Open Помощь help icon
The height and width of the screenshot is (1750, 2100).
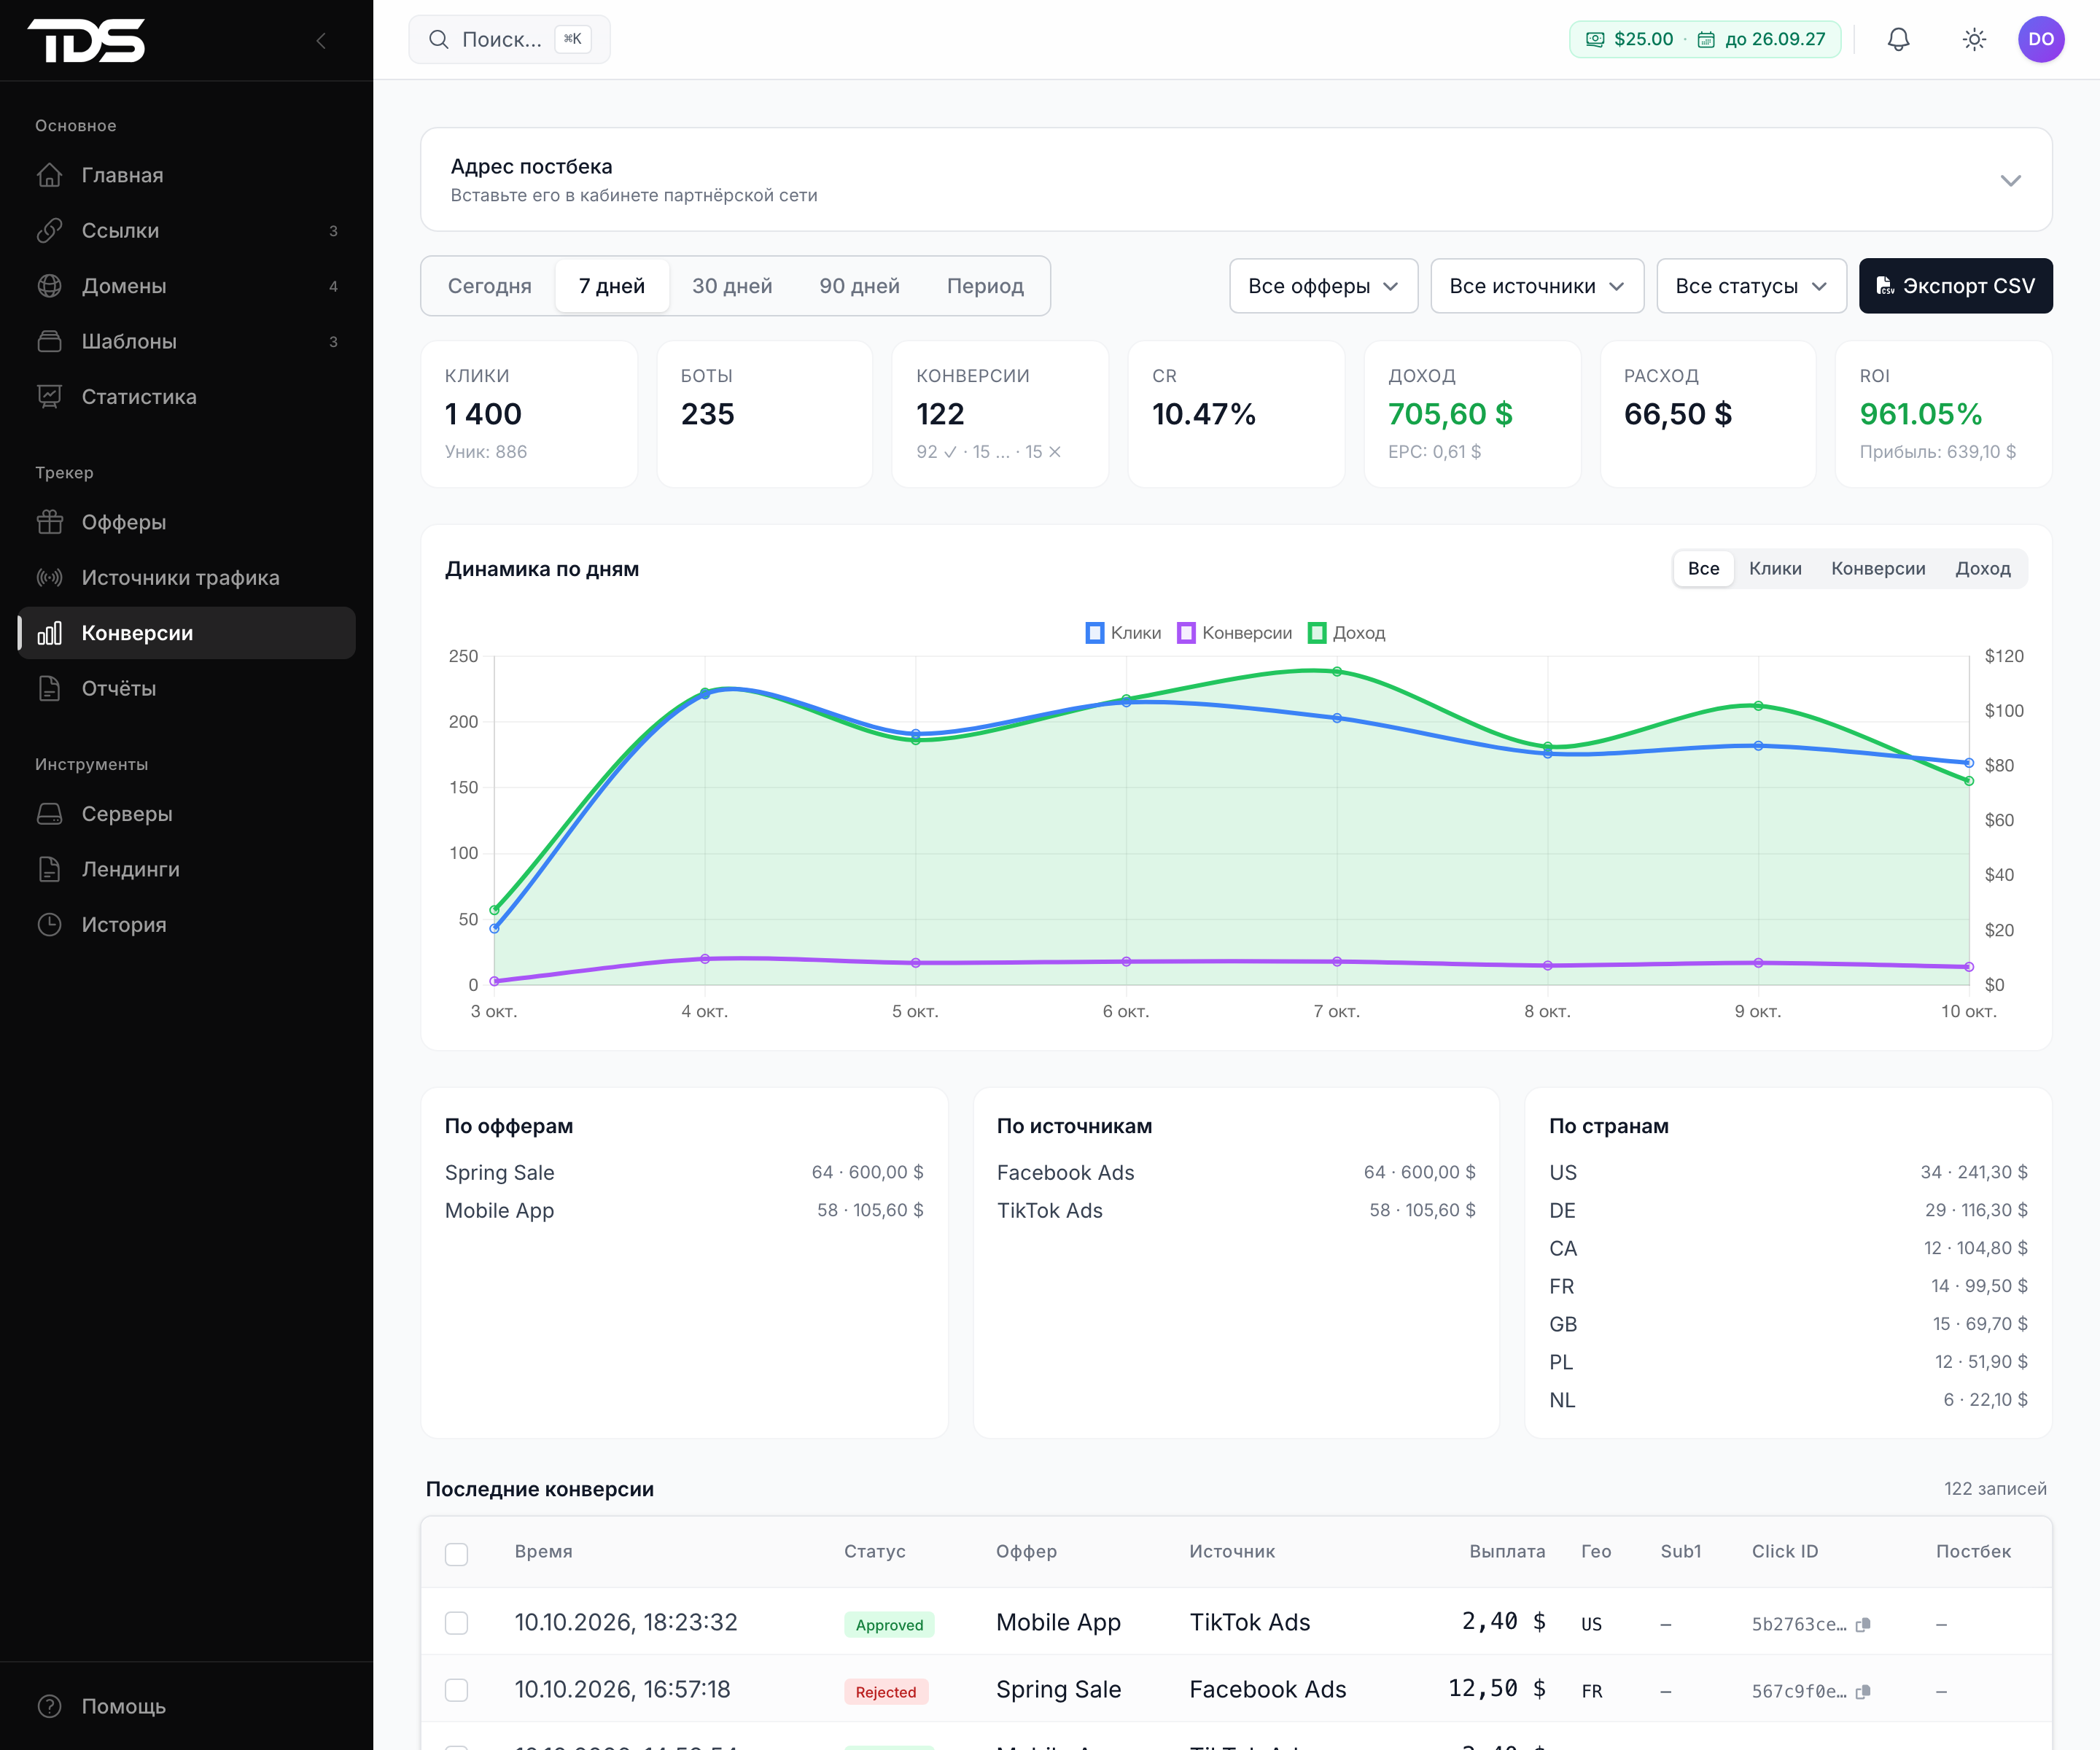49,1706
